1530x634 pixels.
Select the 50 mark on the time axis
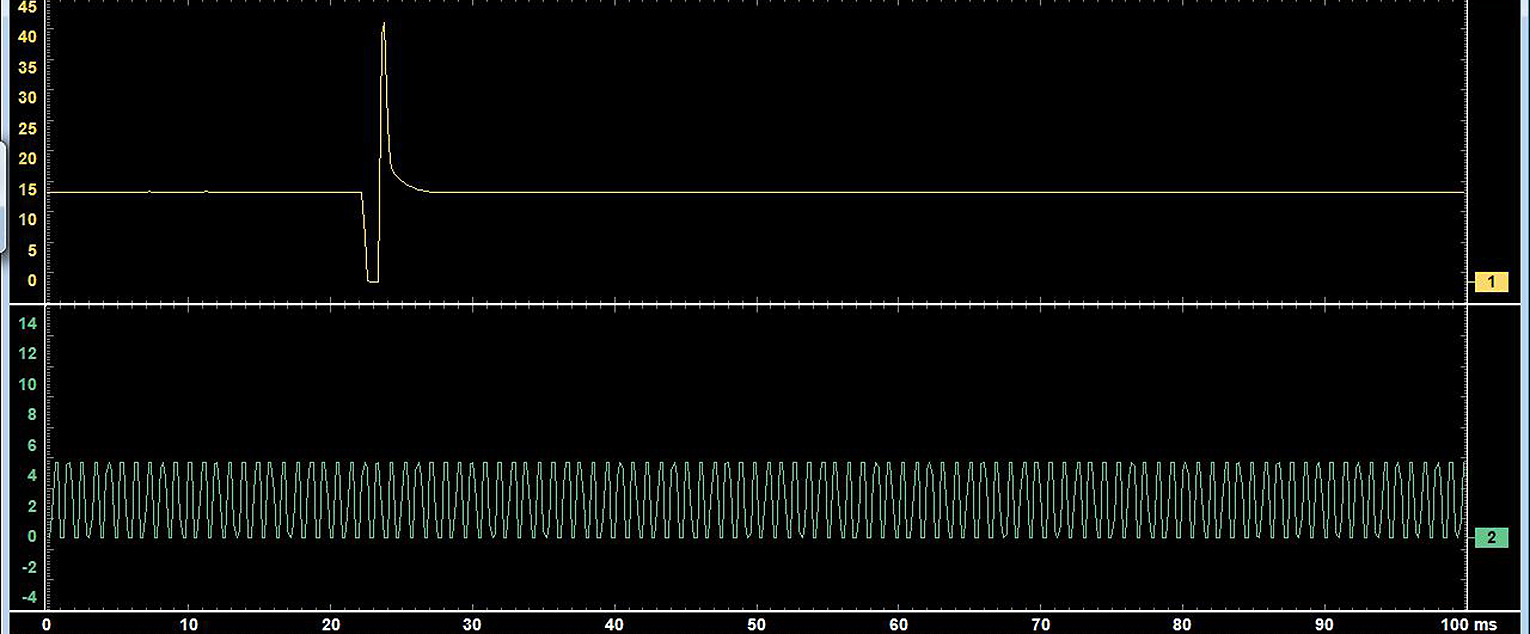pos(757,625)
